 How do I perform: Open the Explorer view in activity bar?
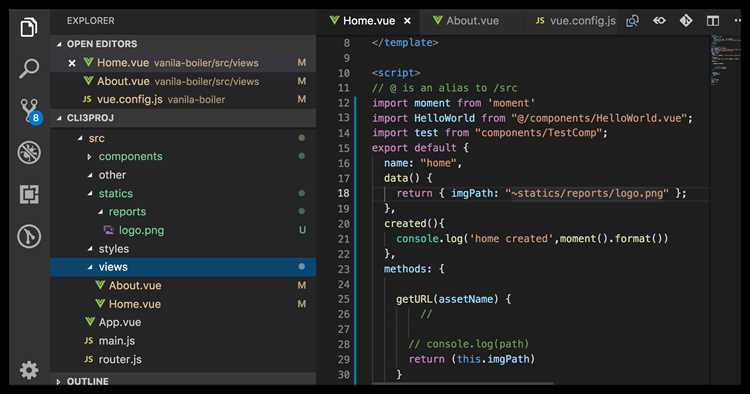click(x=29, y=27)
